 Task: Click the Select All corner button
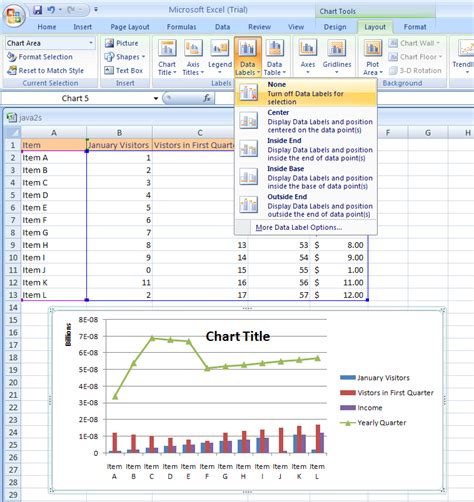[13, 133]
